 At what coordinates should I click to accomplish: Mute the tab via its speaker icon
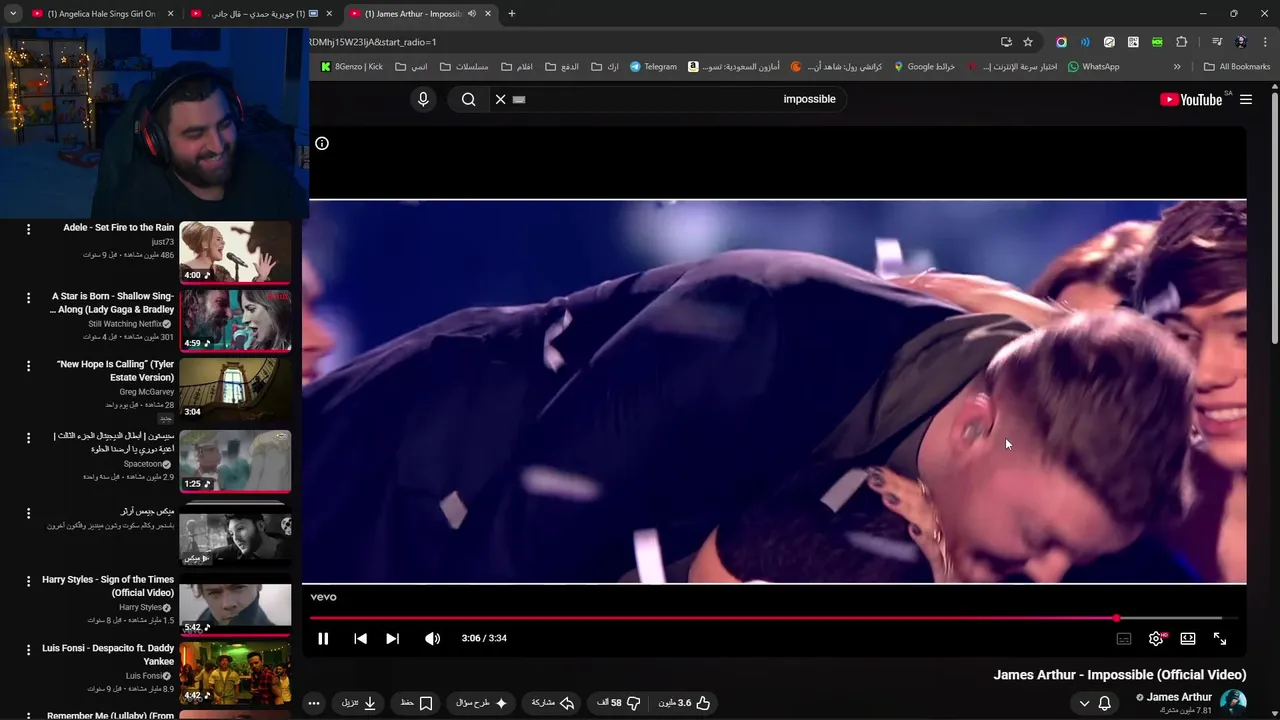[x=472, y=14]
